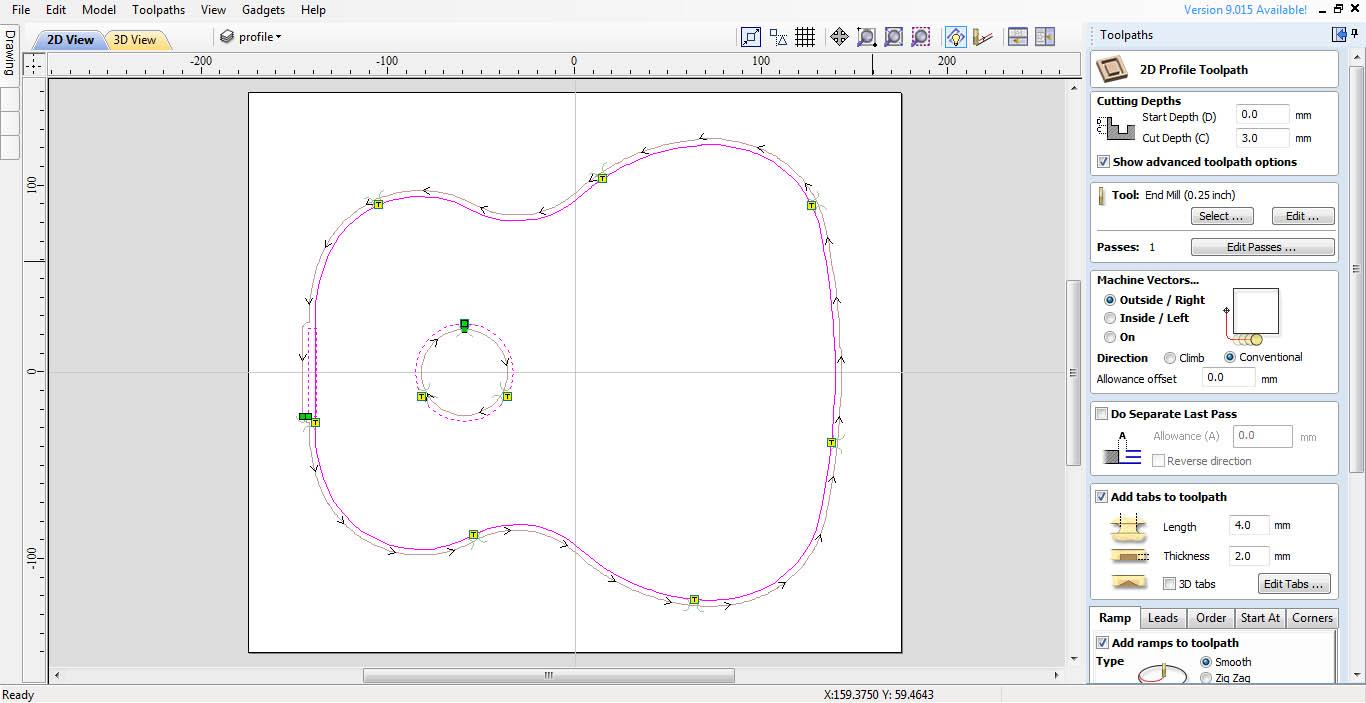Click the pin icon on Toolpaths panel
This screenshot has height=703, width=1366.
click(x=1354, y=34)
